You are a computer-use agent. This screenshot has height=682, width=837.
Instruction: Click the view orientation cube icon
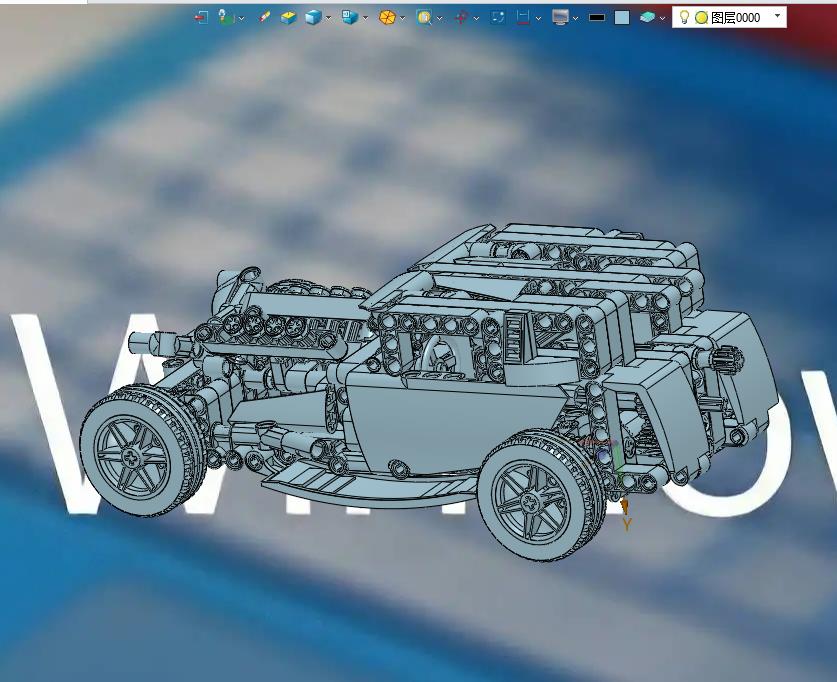pos(350,18)
